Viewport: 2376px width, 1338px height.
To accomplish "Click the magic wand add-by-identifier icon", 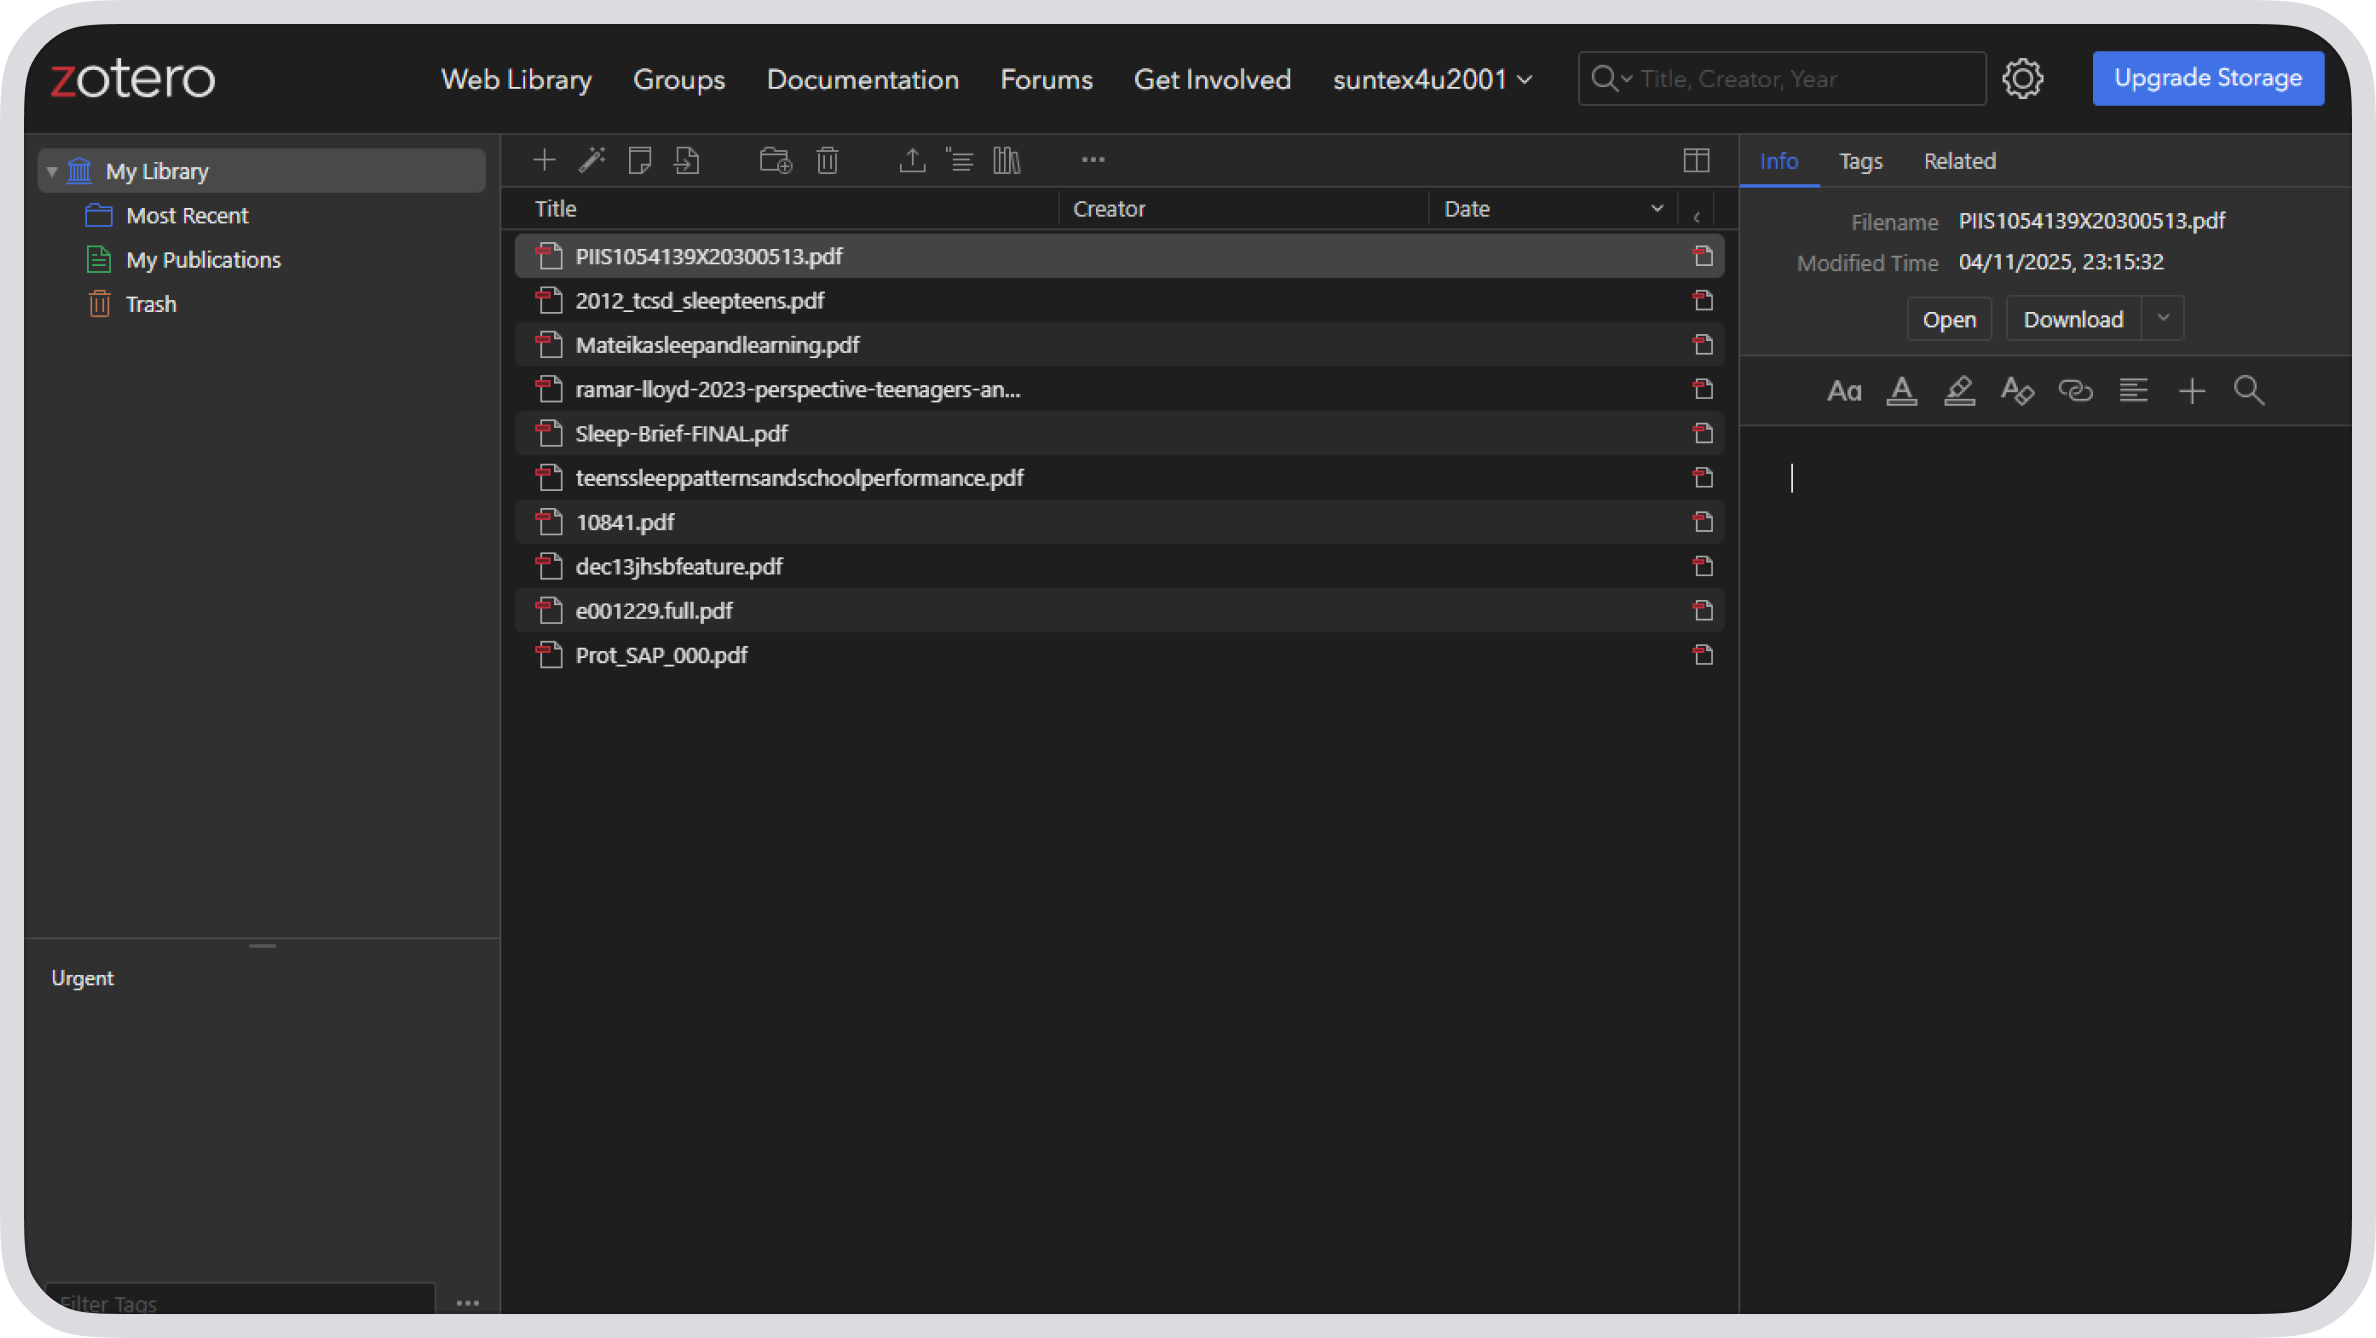I will click(x=592, y=160).
